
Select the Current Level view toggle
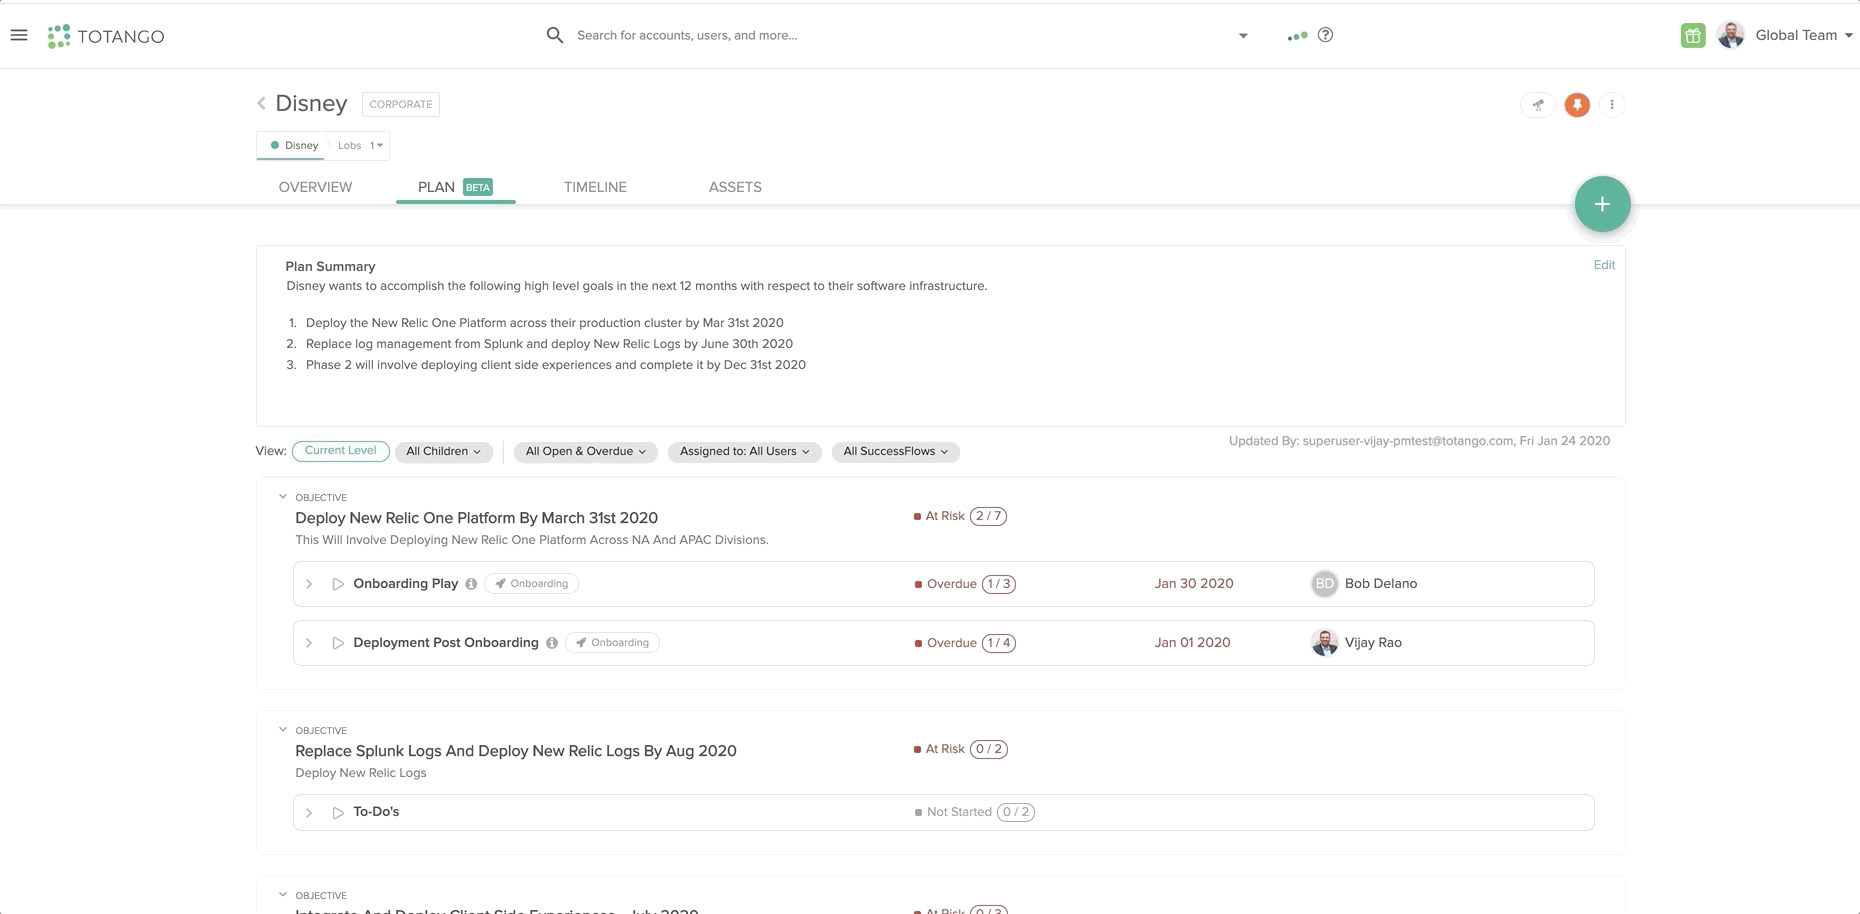pos(340,451)
